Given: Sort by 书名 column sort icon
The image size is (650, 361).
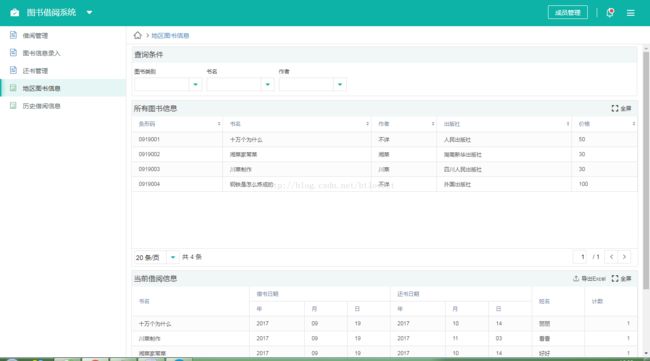Looking at the screenshot, I should [x=367, y=124].
